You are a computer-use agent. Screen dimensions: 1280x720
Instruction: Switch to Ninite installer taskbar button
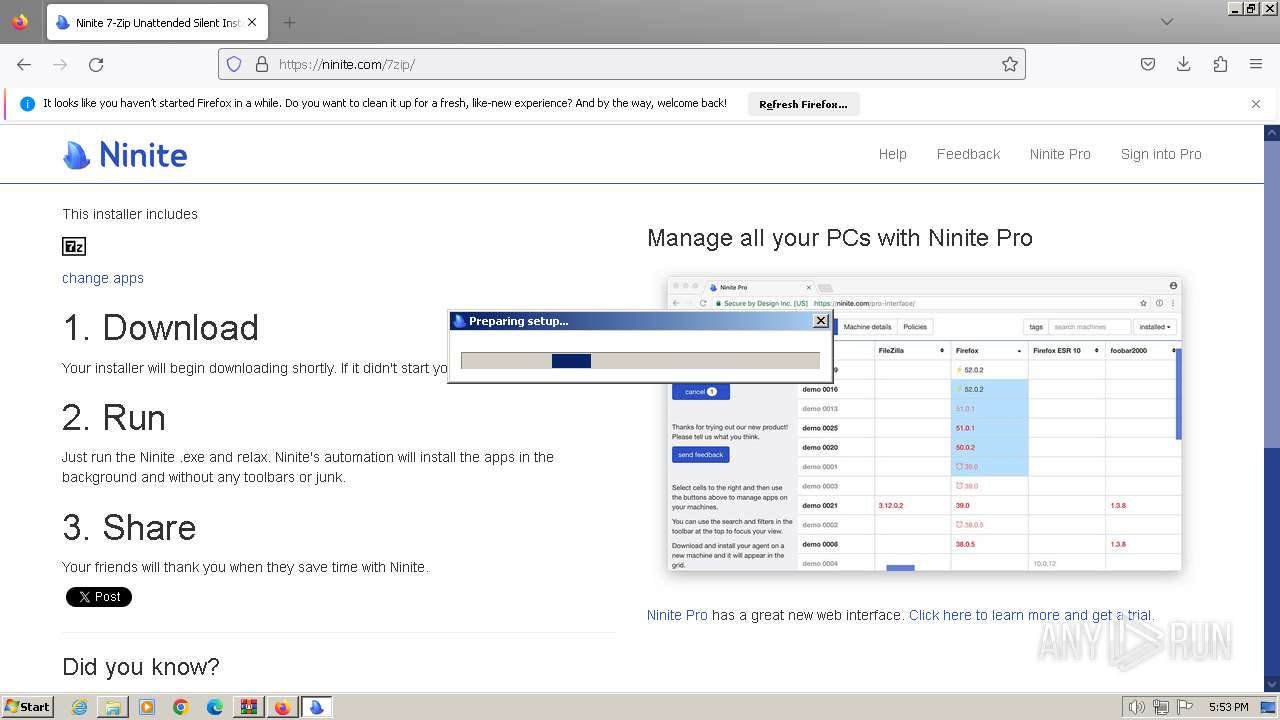coord(317,707)
